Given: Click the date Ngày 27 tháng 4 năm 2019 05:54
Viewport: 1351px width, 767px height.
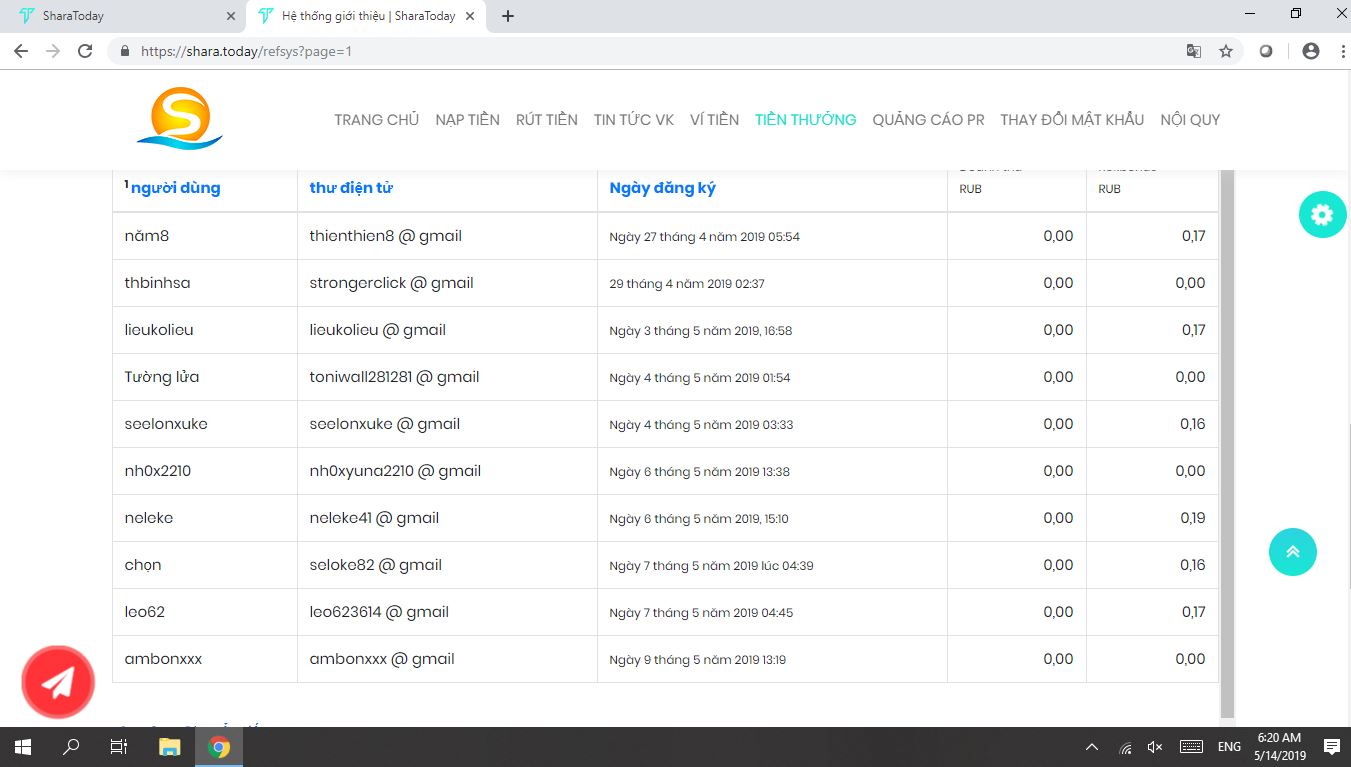Looking at the screenshot, I should coord(704,237).
